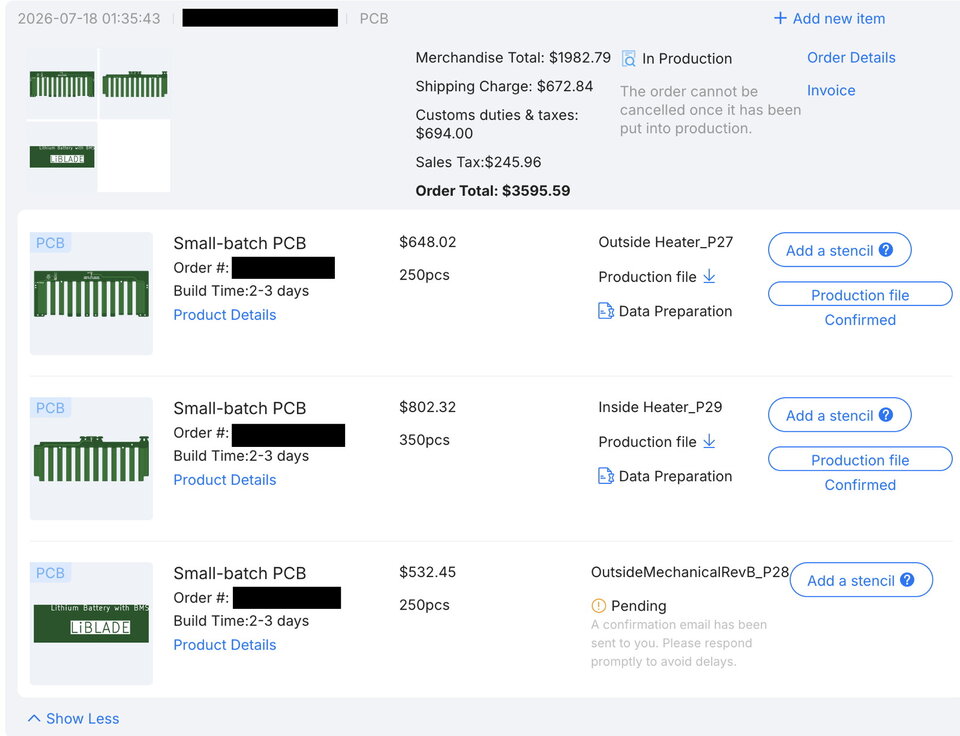
Task: Open Order Details link
Action: (851, 58)
